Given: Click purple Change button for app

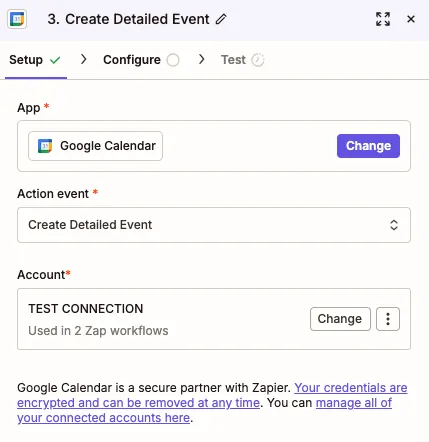Looking at the screenshot, I should tap(368, 146).
